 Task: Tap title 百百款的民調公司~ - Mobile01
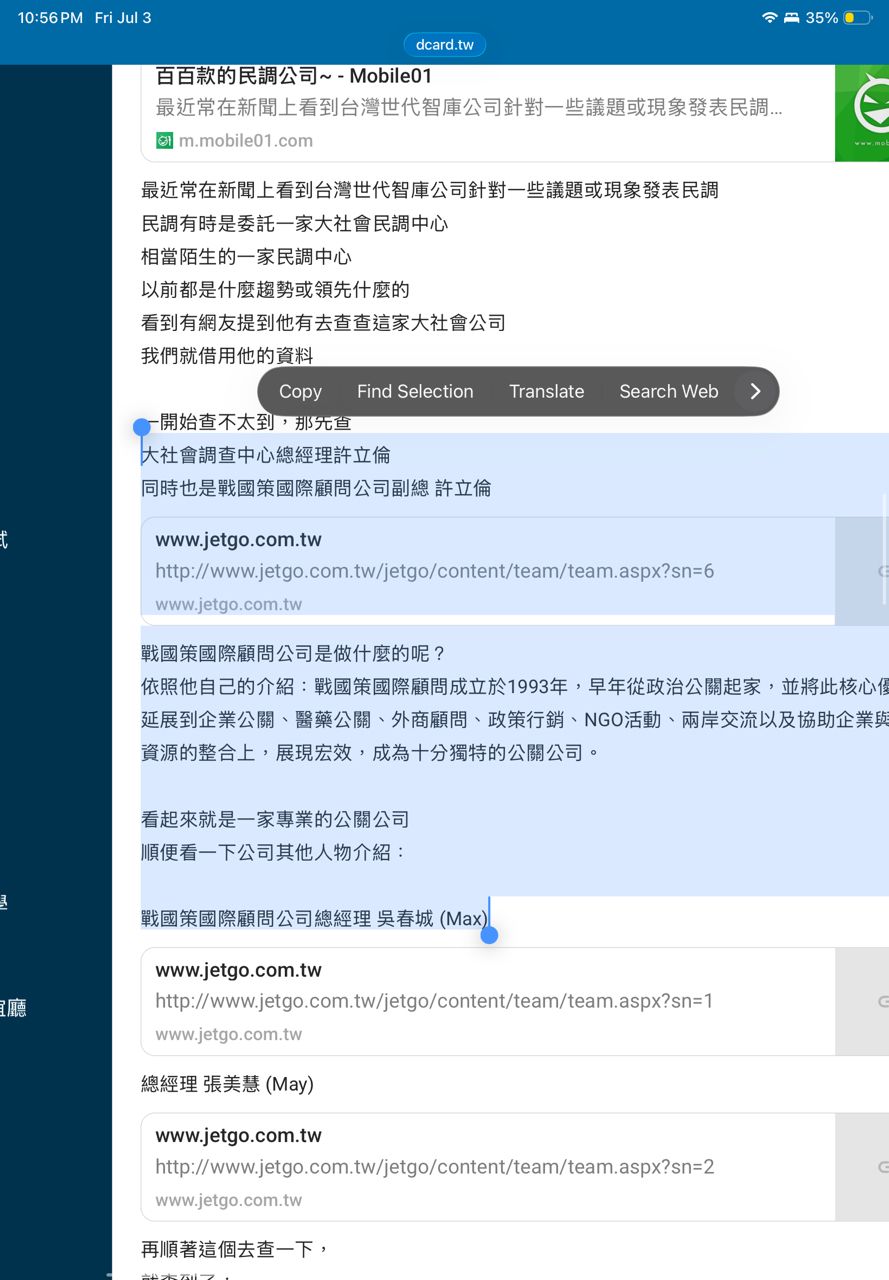294,75
